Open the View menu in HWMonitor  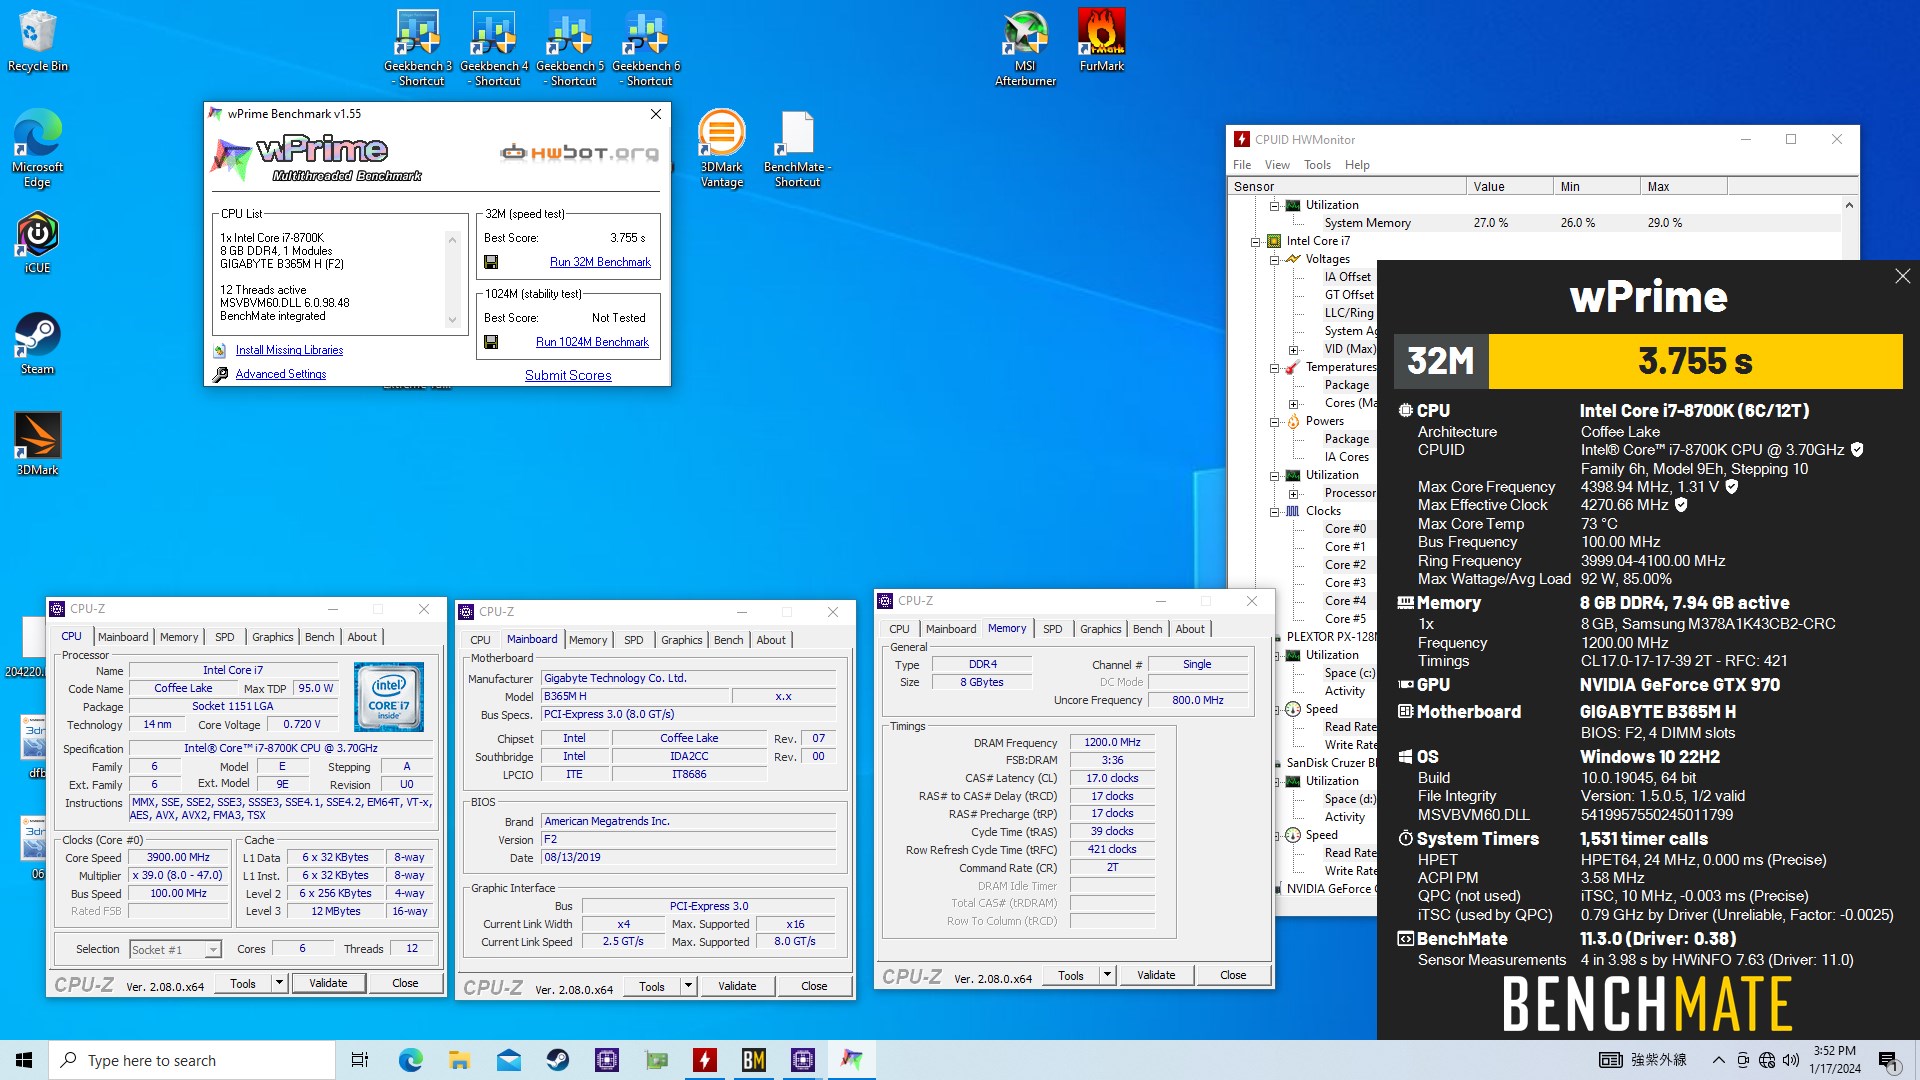pyautogui.click(x=1277, y=165)
